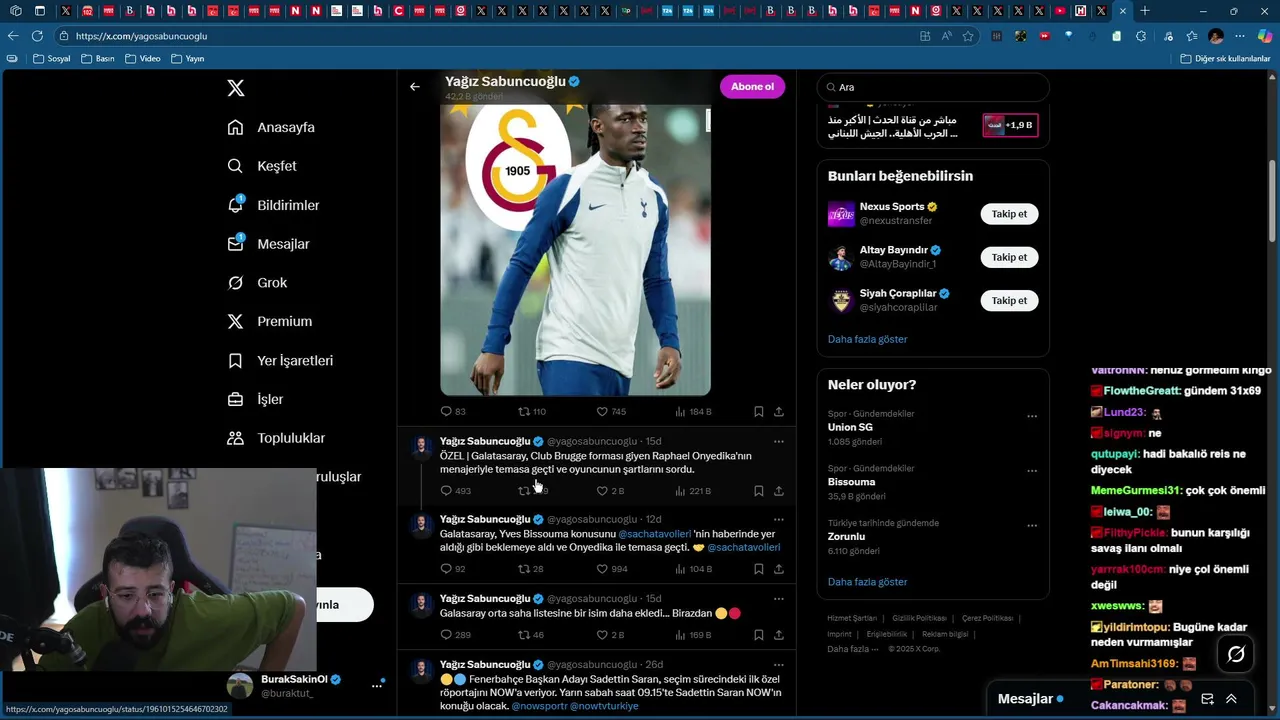Expand the Mesajlar drawer arrows

pyautogui.click(x=1231, y=699)
